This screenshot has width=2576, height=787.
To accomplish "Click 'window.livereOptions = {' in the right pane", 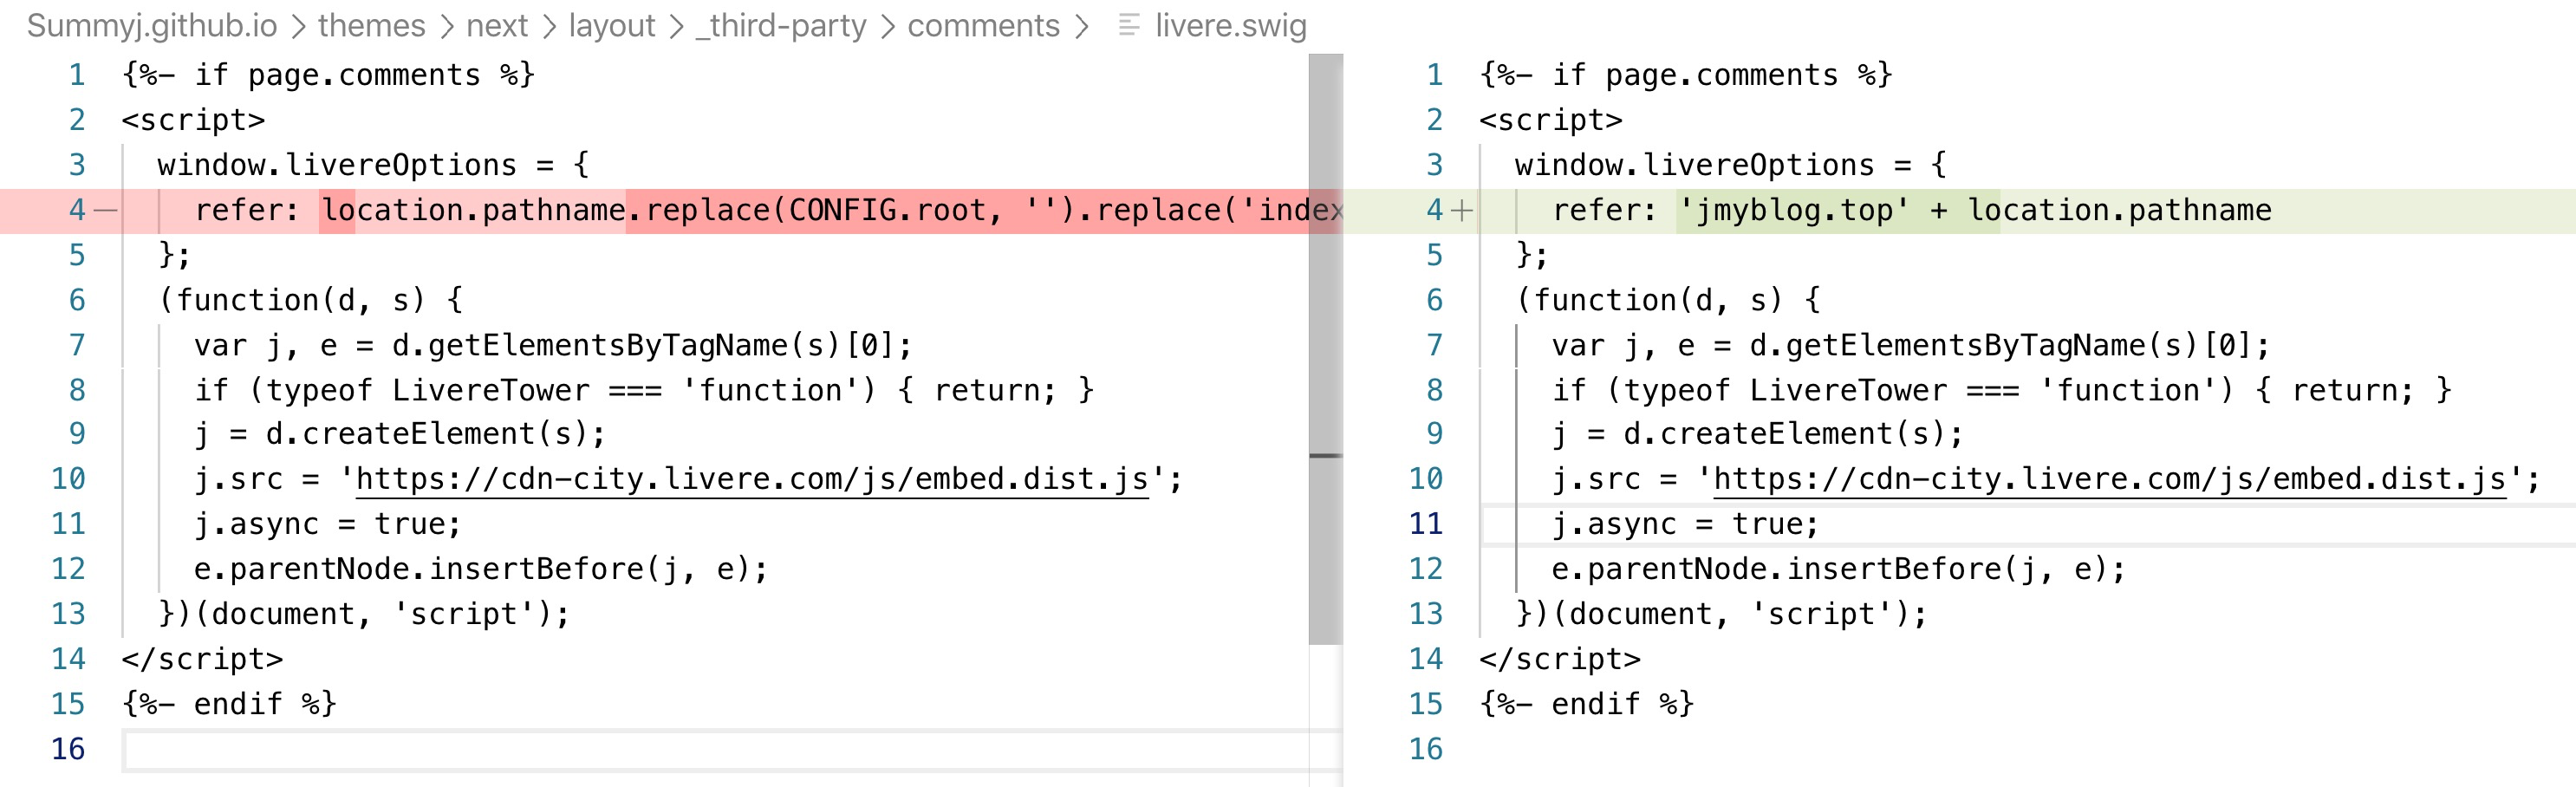I will coord(1731,165).
